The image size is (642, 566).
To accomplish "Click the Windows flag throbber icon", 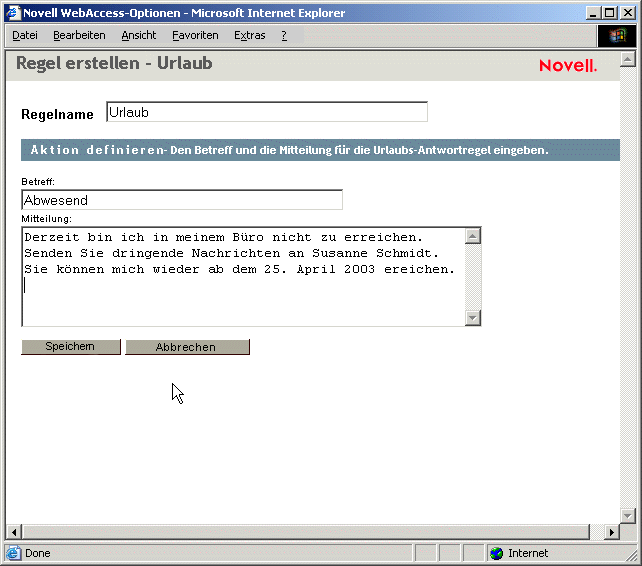I will point(617,36).
